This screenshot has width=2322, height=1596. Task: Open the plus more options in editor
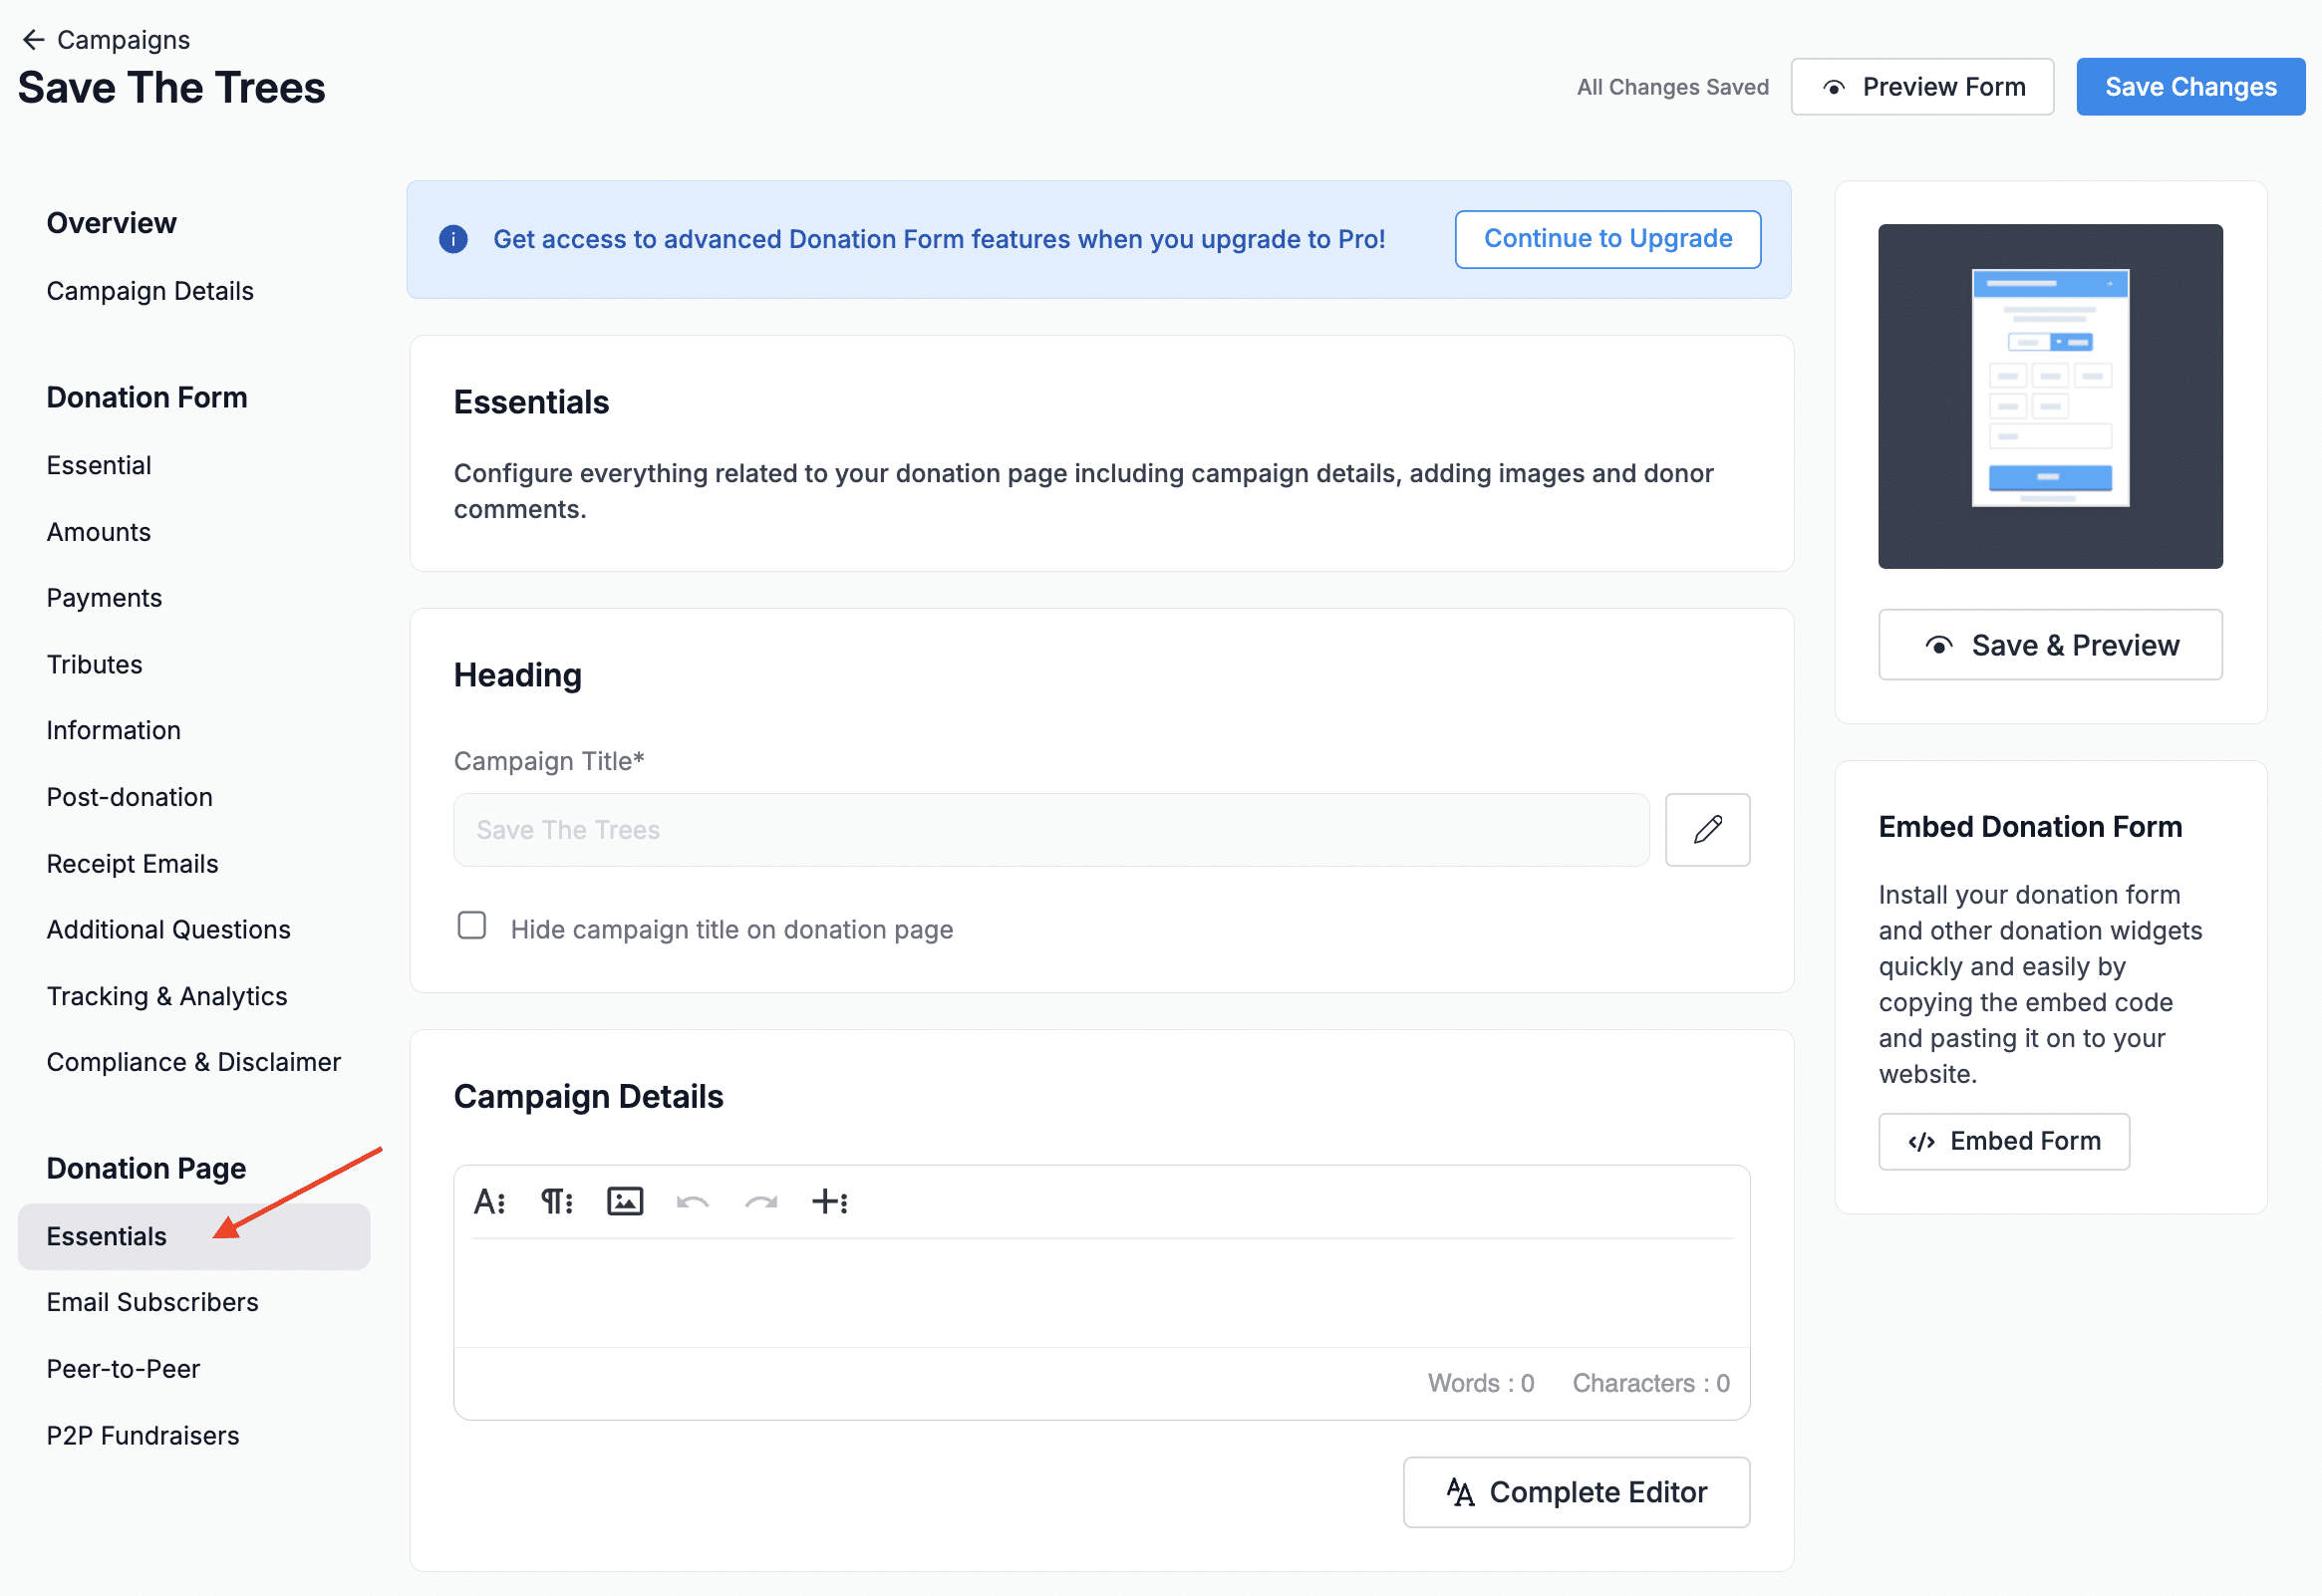coord(829,1201)
